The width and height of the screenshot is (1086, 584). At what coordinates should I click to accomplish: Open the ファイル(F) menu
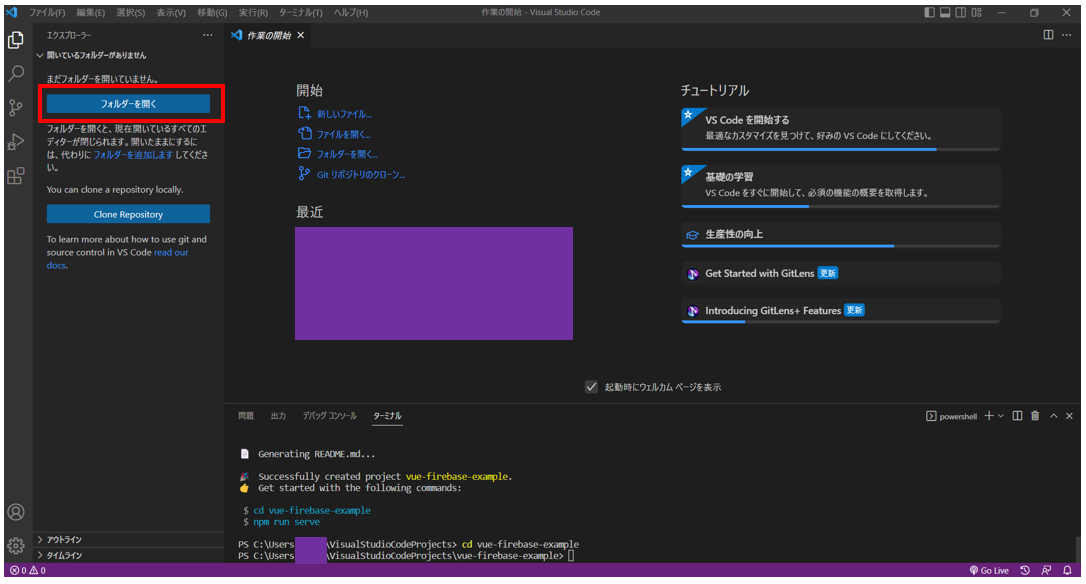coord(47,12)
